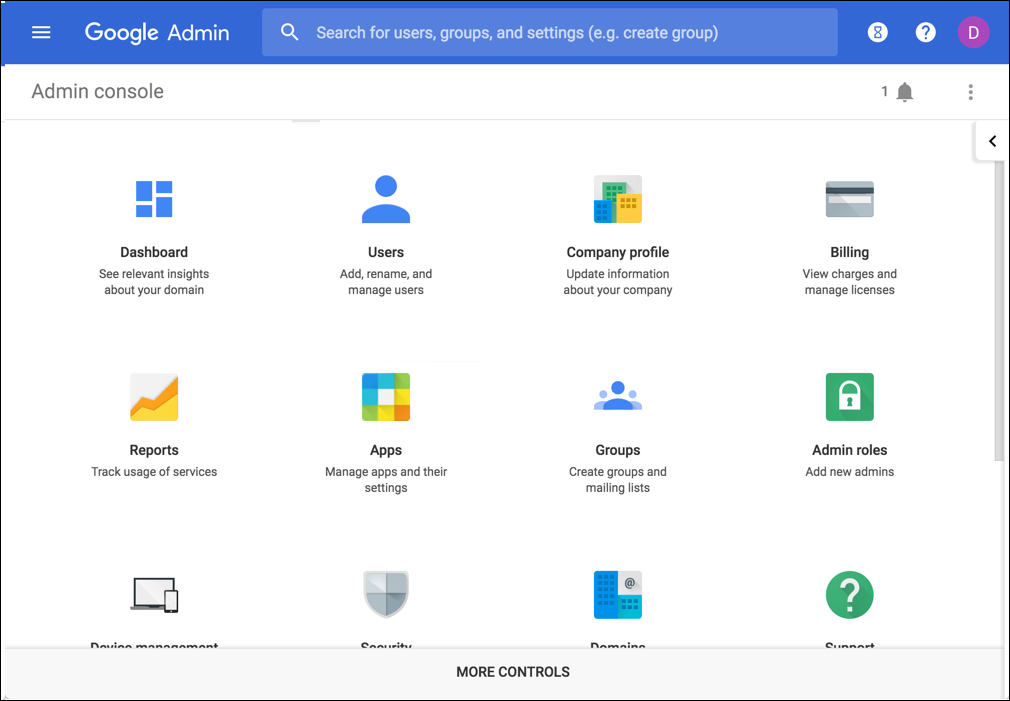This screenshot has height=701, width=1010.
Task: Open the Reports chart icon
Action: click(154, 397)
